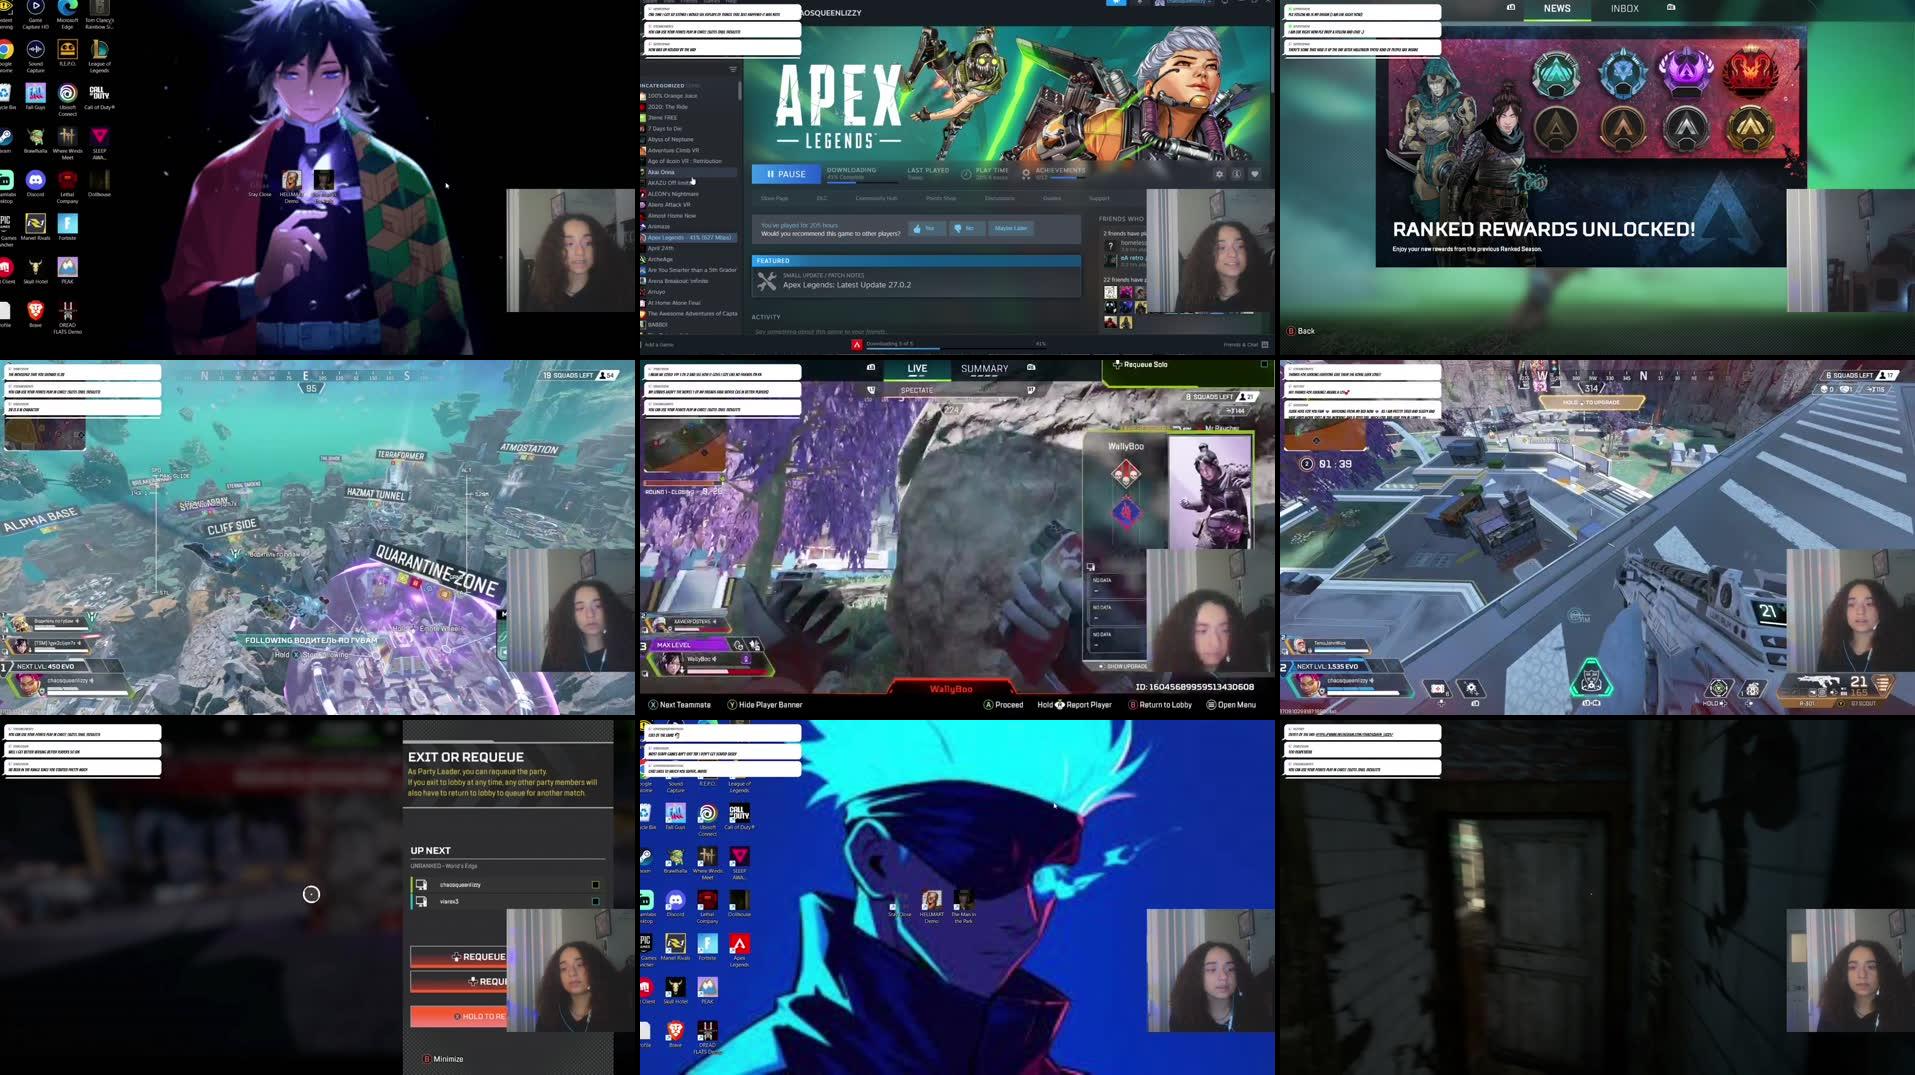Open the SUMMARY tab while spectating
1915x1075 pixels.
coord(984,369)
